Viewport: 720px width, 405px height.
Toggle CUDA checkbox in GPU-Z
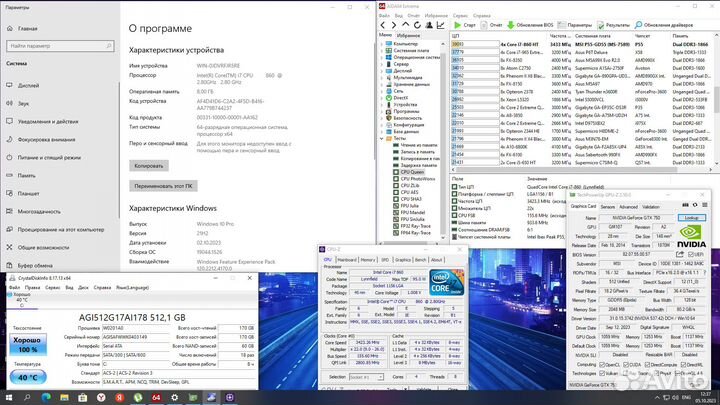coord(625,365)
